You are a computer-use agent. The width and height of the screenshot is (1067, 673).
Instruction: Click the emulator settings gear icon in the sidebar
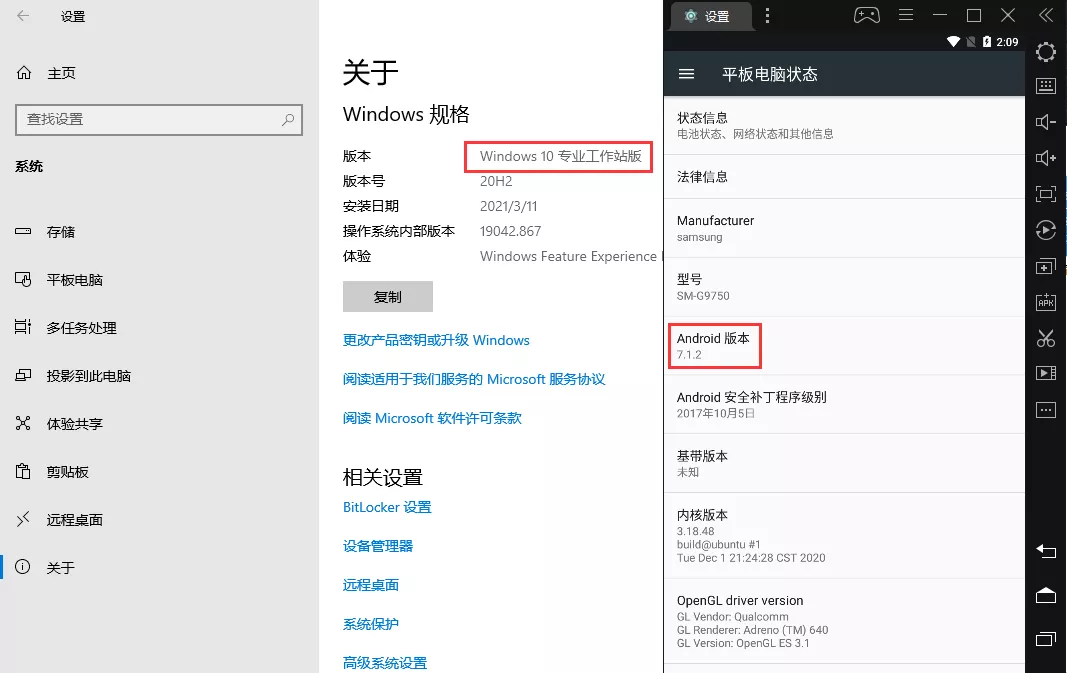click(1046, 52)
